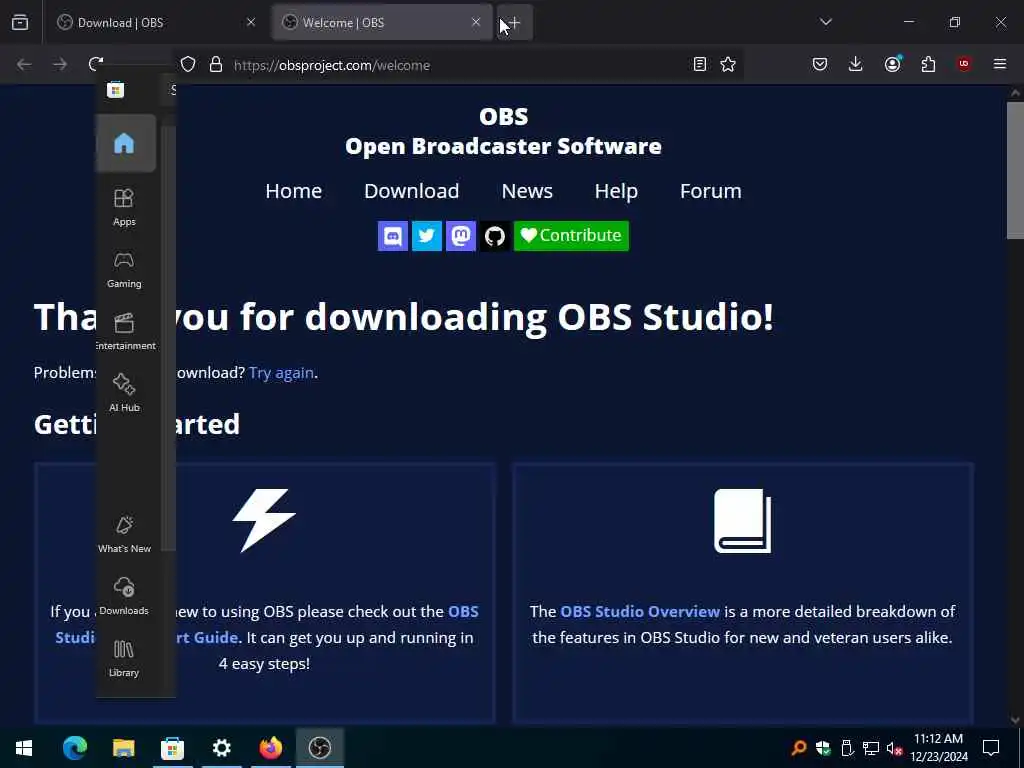
Task: Open the OBS Mastodon icon link
Action: pyautogui.click(x=460, y=236)
